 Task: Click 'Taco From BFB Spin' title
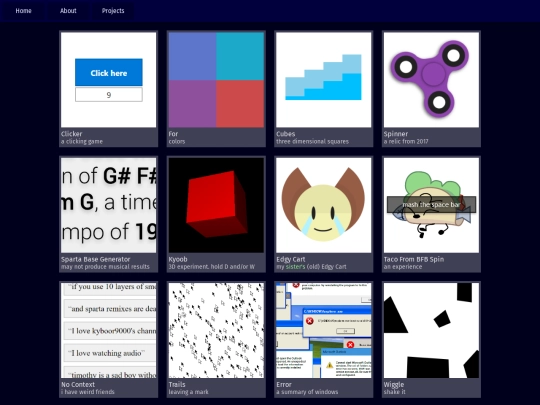(414, 259)
